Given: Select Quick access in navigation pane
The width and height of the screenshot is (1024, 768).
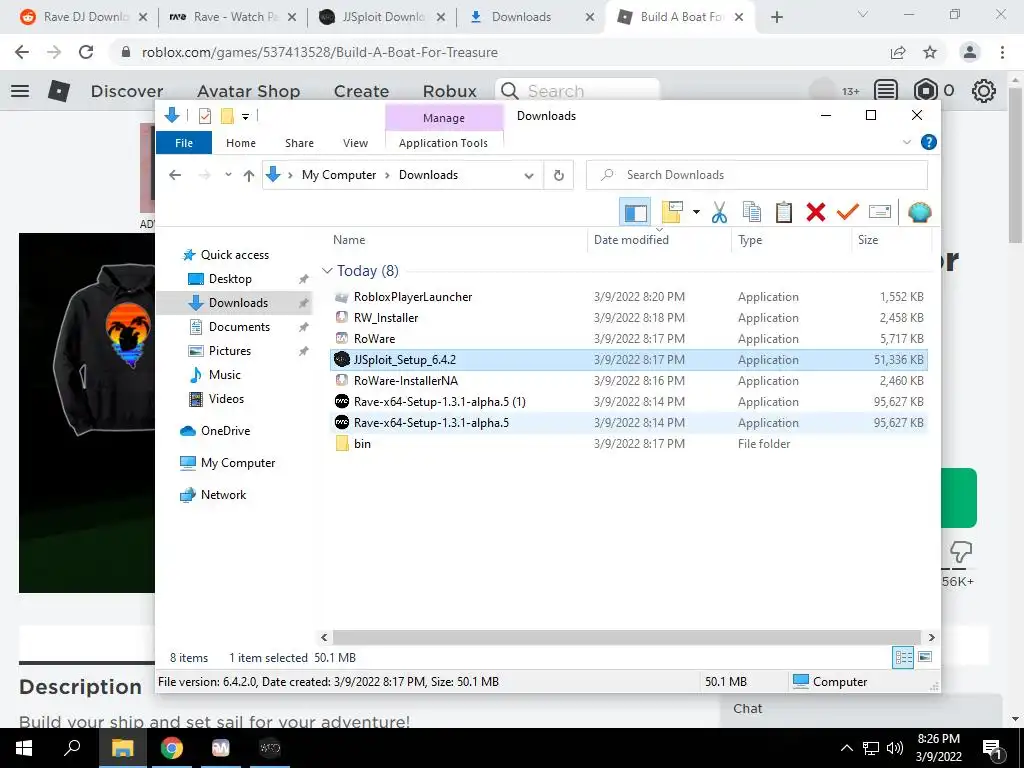Looking at the screenshot, I should coord(234,255).
